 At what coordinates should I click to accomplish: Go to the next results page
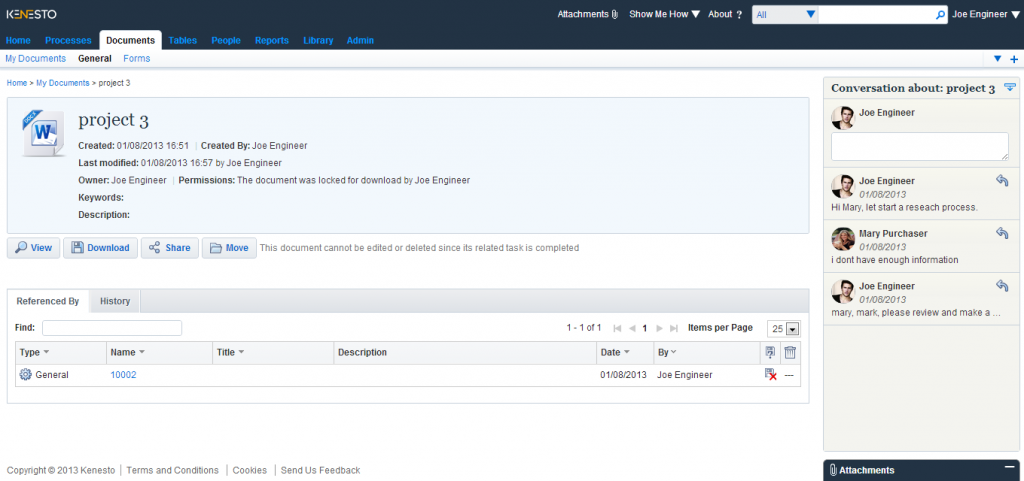pos(659,328)
